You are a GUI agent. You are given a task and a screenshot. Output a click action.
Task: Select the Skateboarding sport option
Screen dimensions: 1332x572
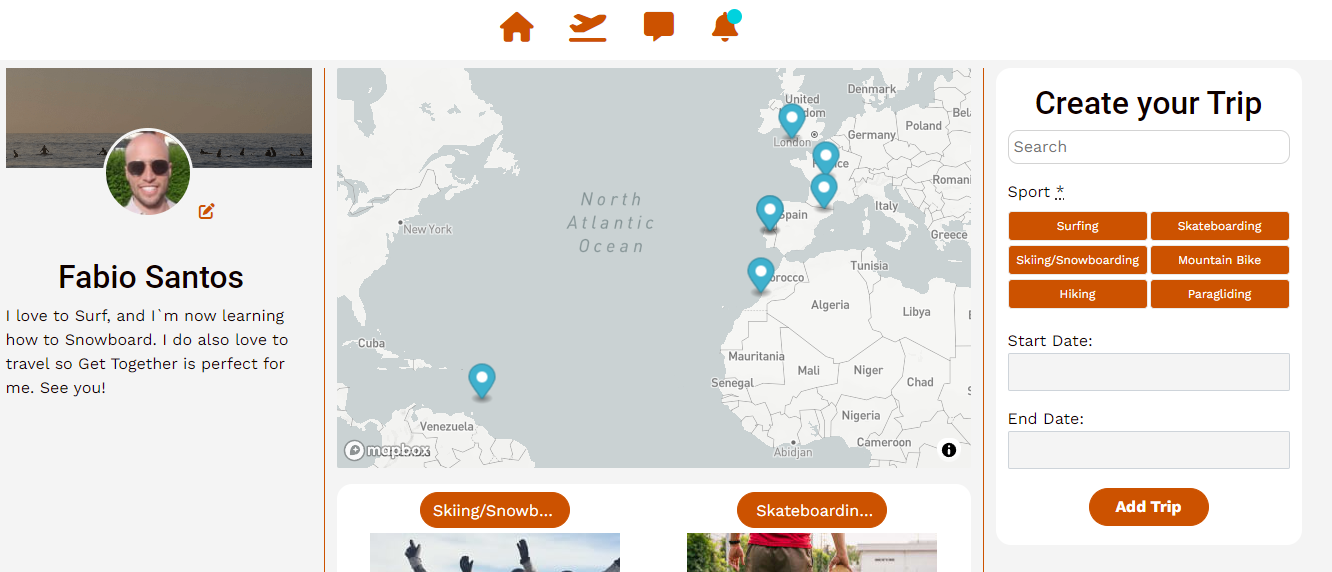1219,226
